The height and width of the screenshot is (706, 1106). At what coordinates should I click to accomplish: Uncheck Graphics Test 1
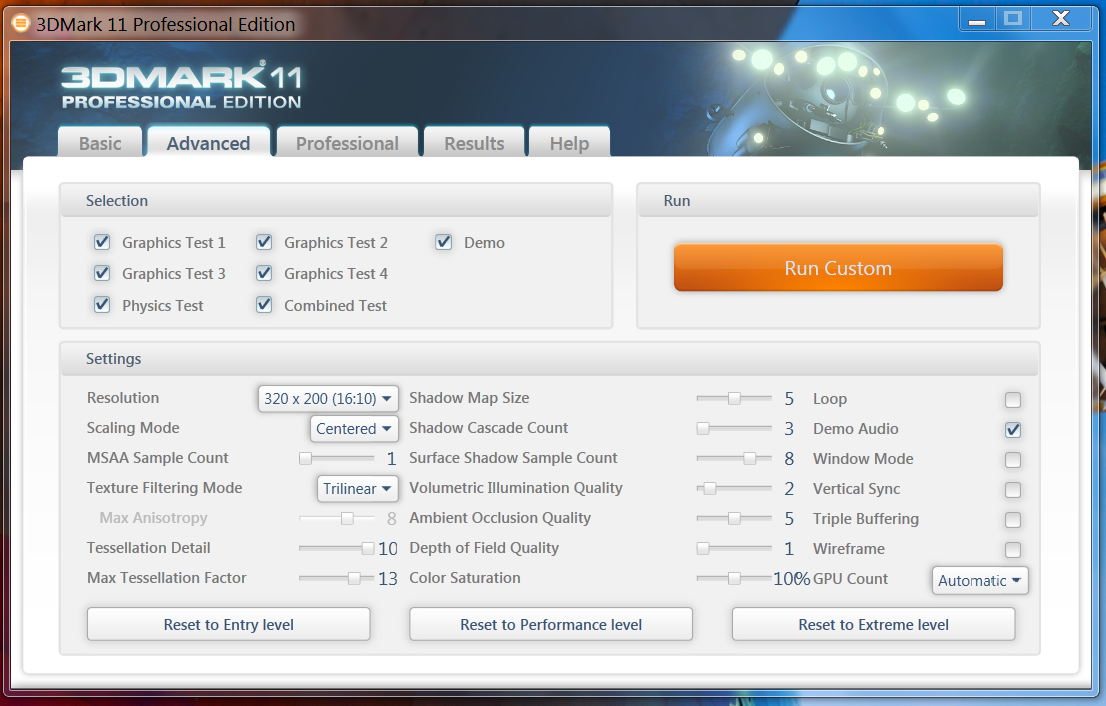click(102, 243)
